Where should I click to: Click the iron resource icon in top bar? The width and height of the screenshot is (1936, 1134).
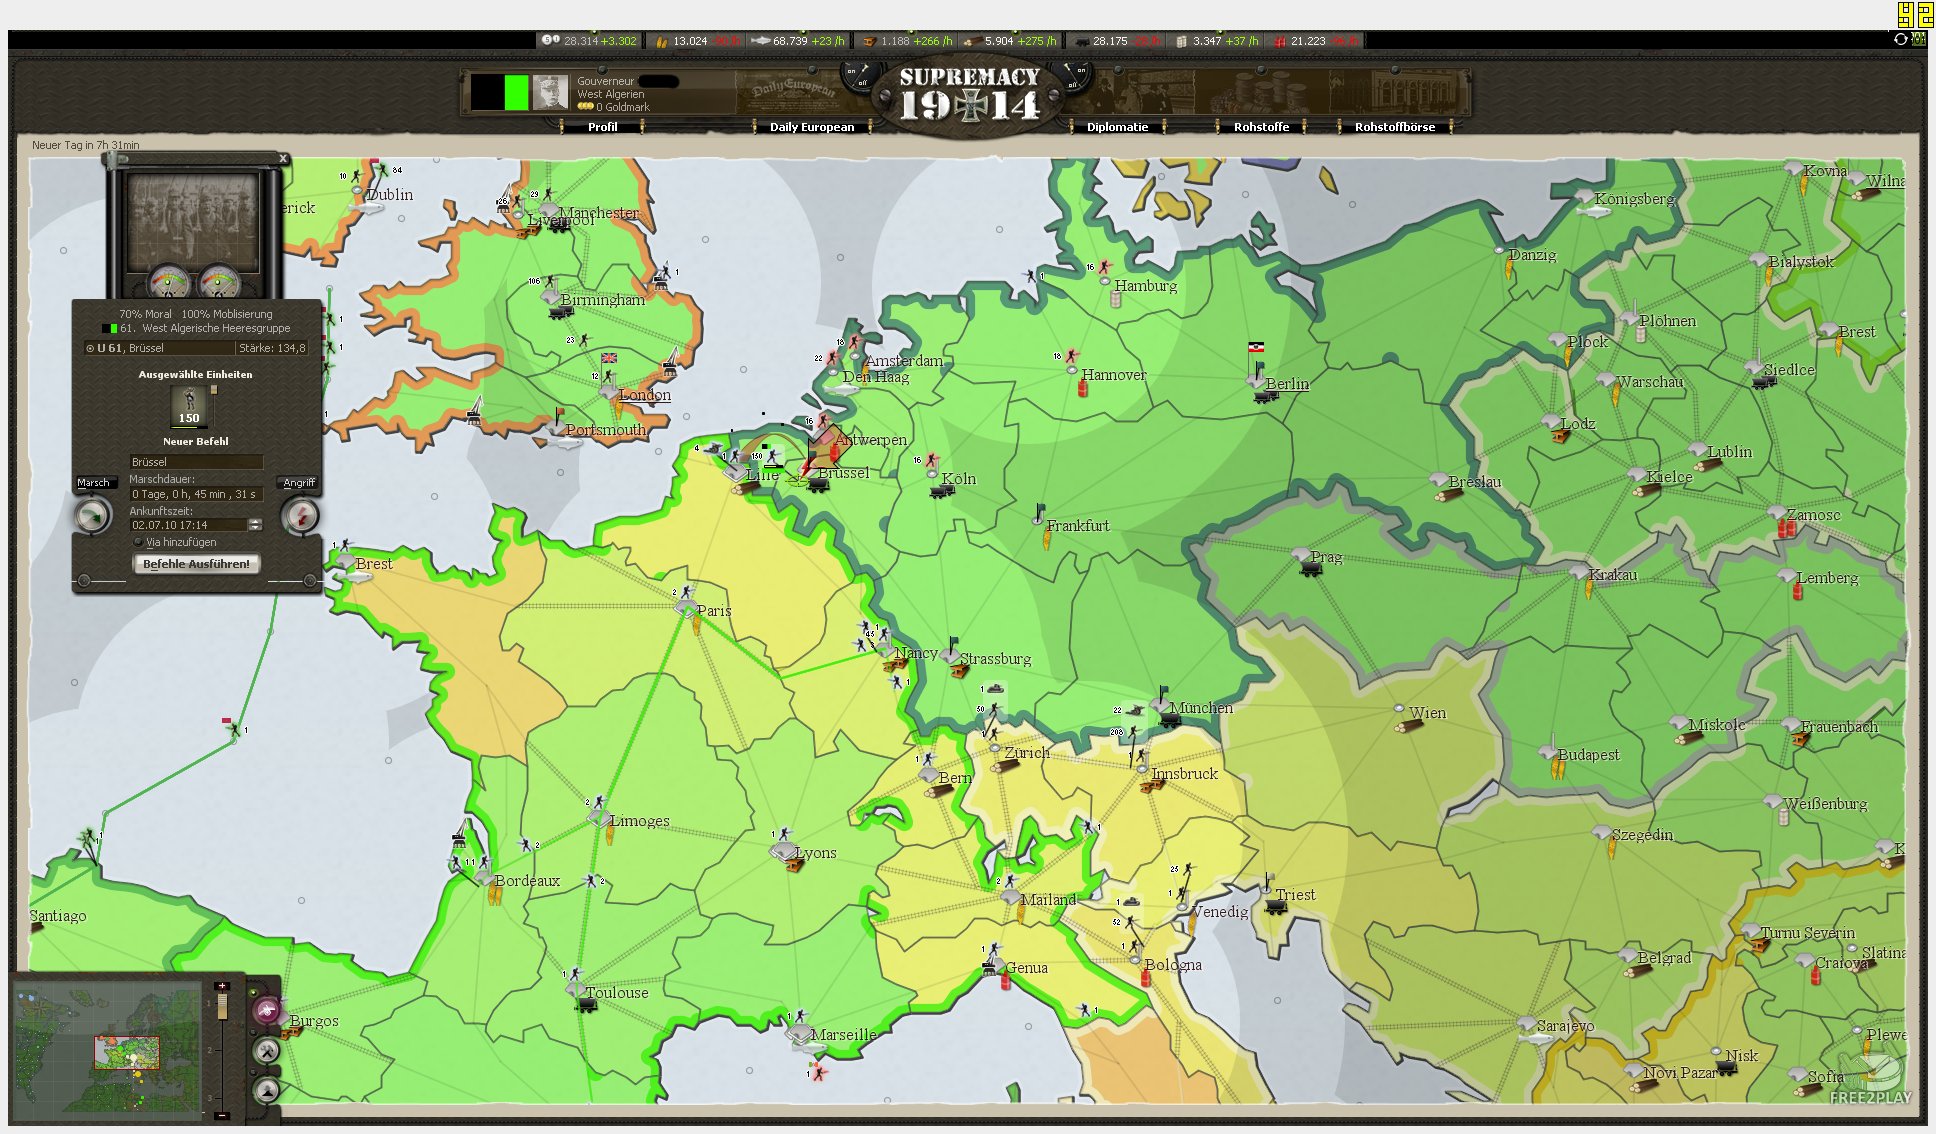click(869, 41)
